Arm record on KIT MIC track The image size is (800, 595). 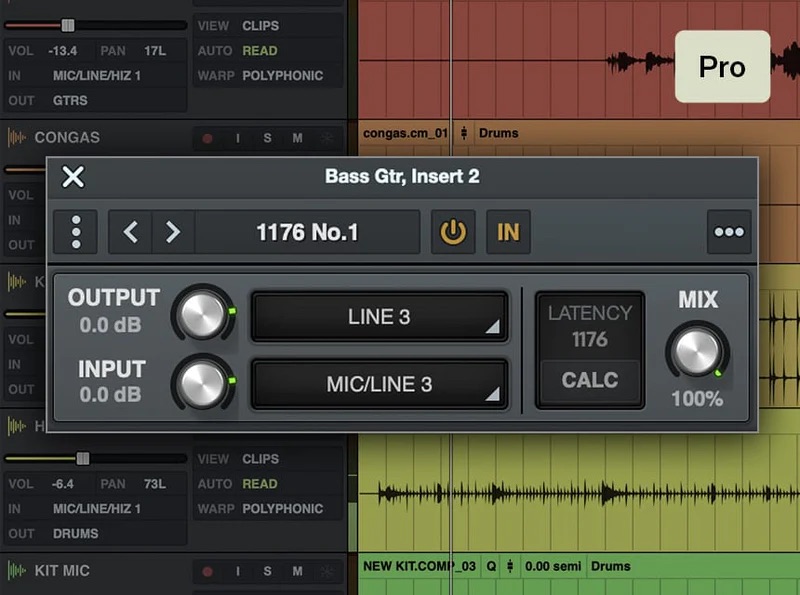coord(207,572)
